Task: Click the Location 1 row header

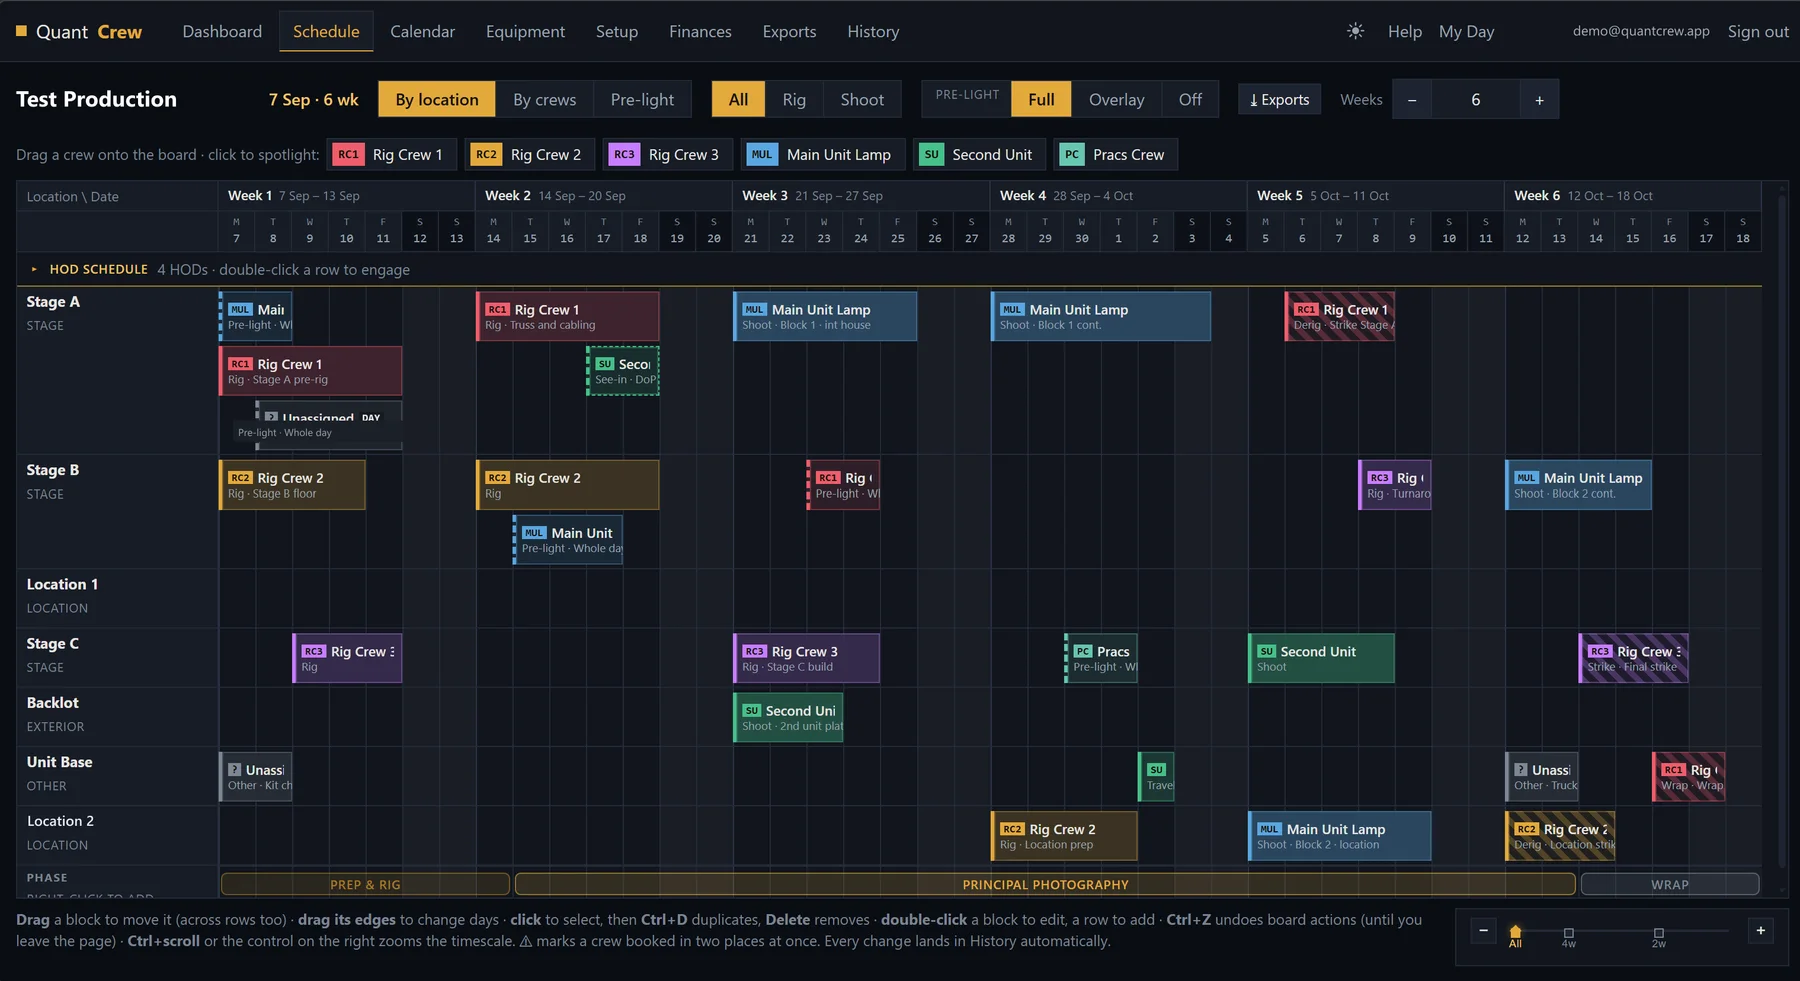Action: pos(117,596)
